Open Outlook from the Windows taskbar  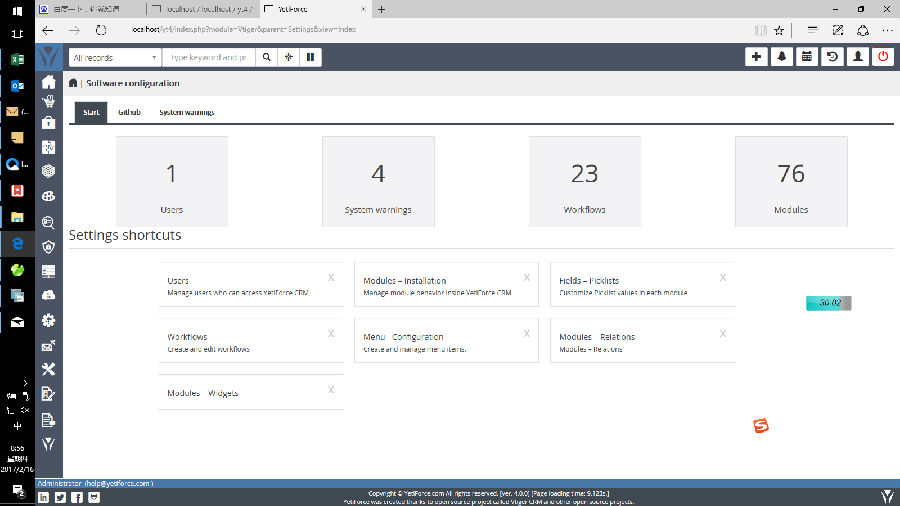(x=17, y=86)
